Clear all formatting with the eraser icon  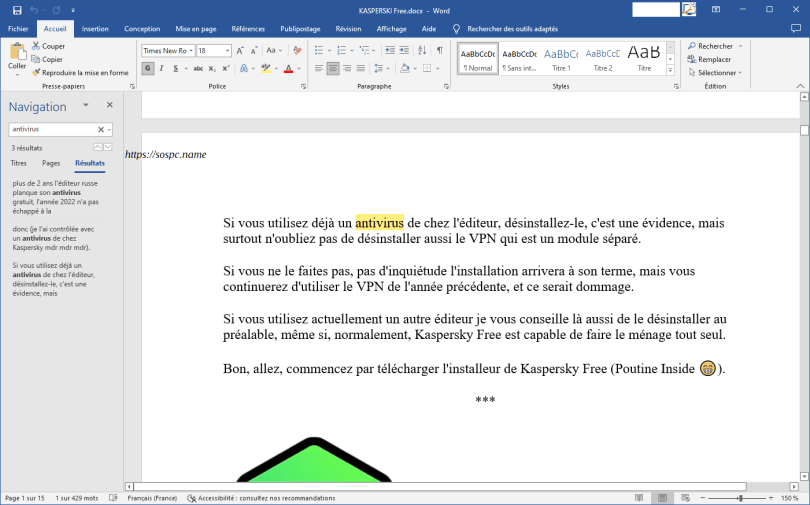(x=297, y=51)
